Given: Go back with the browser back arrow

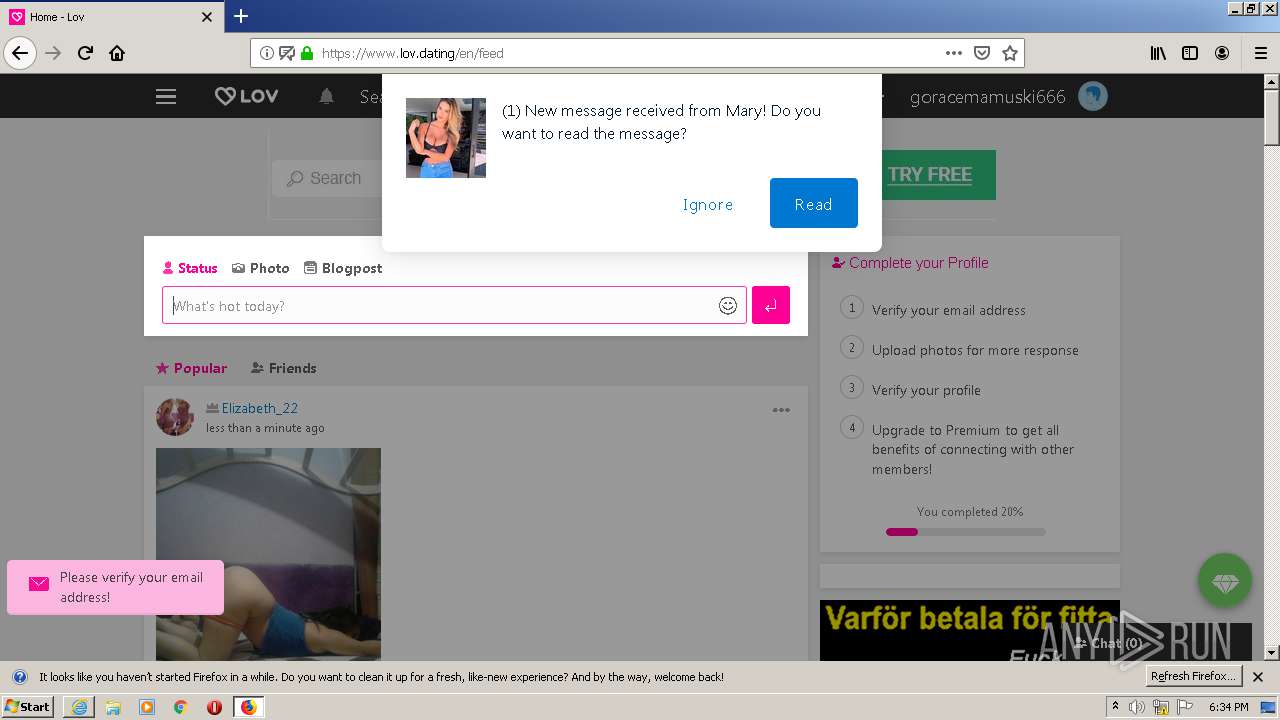Looking at the screenshot, I should tap(20, 53).
